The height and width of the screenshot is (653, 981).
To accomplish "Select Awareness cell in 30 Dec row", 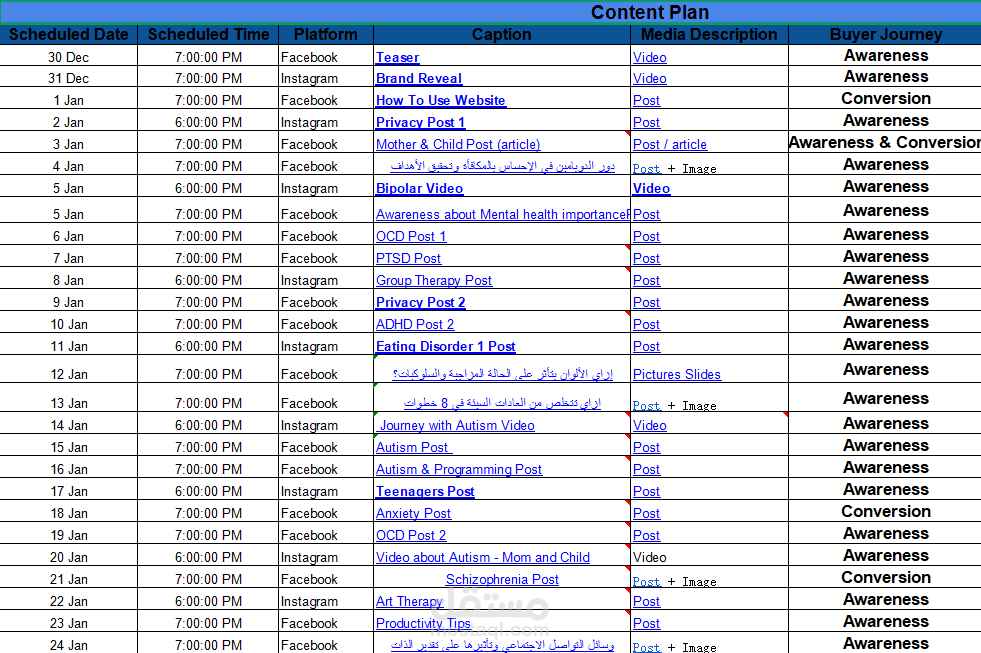I will 885,56.
